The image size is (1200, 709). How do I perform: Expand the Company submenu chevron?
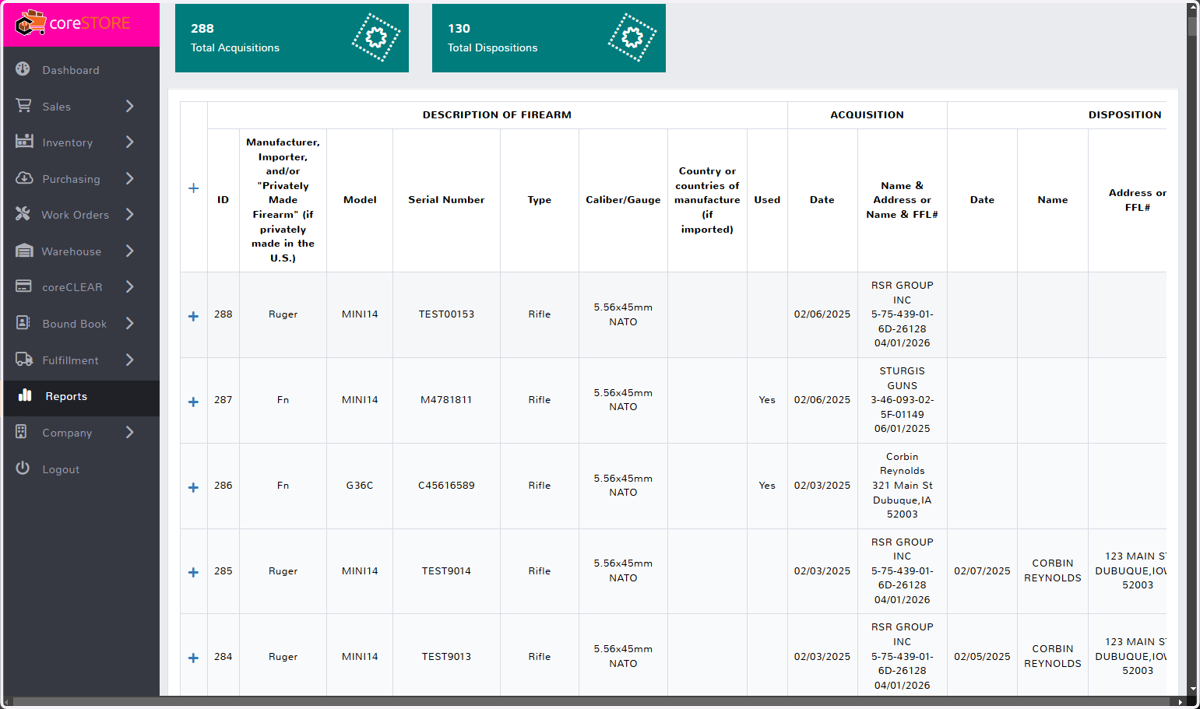[x=130, y=432]
